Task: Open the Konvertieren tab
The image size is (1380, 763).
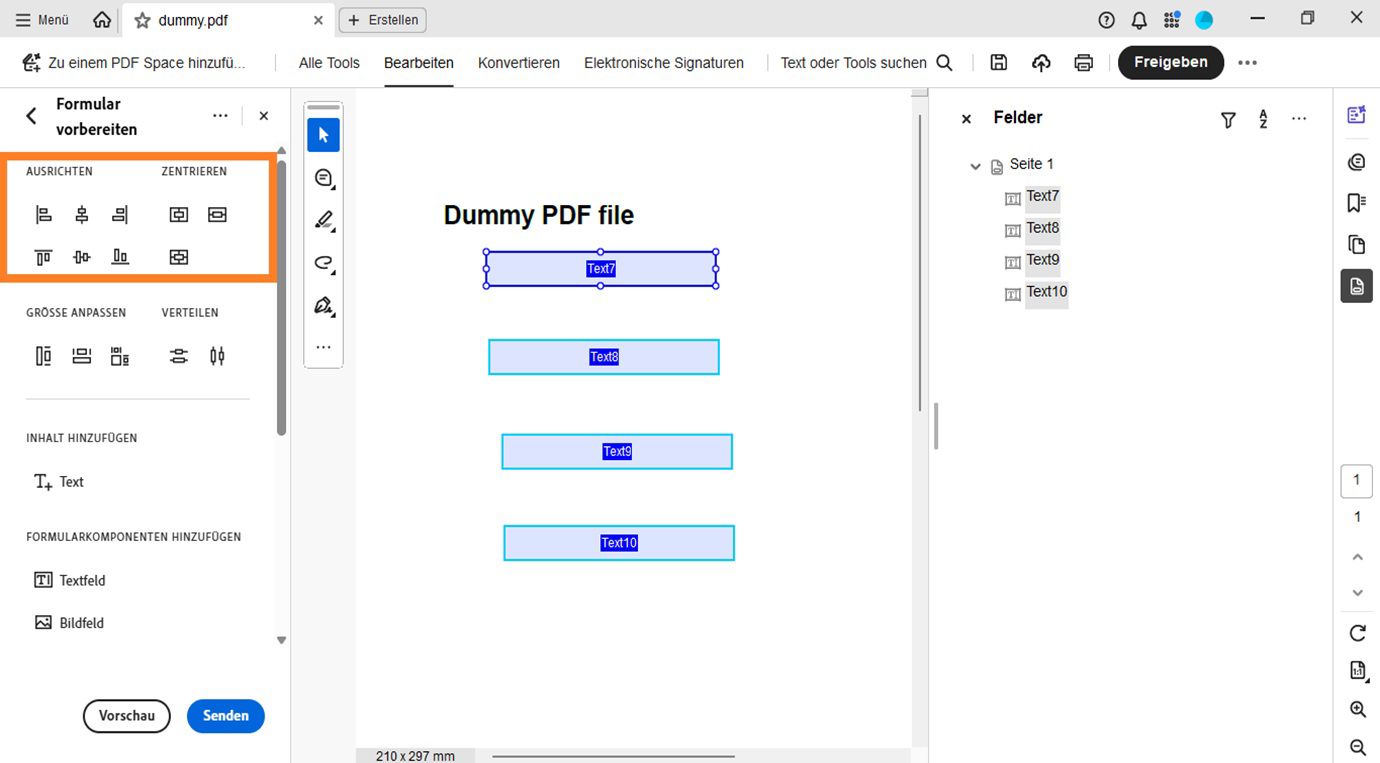Action: [x=519, y=63]
